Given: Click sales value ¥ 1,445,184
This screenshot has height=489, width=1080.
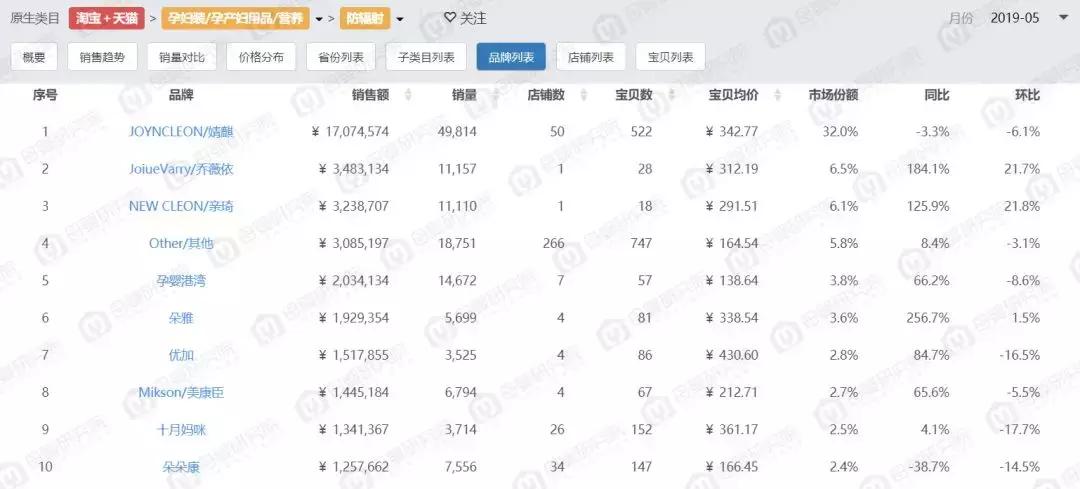Looking at the screenshot, I should click(x=354, y=392).
